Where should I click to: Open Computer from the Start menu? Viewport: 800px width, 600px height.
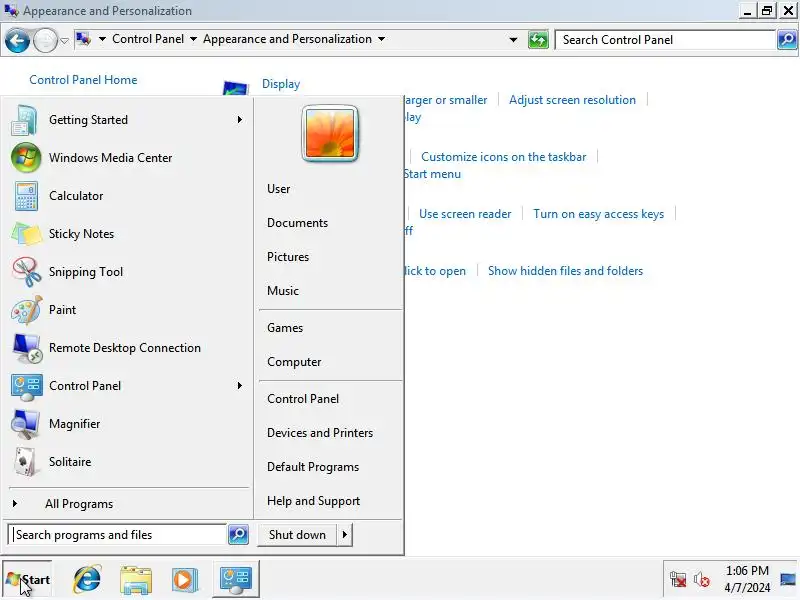(294, 362)
